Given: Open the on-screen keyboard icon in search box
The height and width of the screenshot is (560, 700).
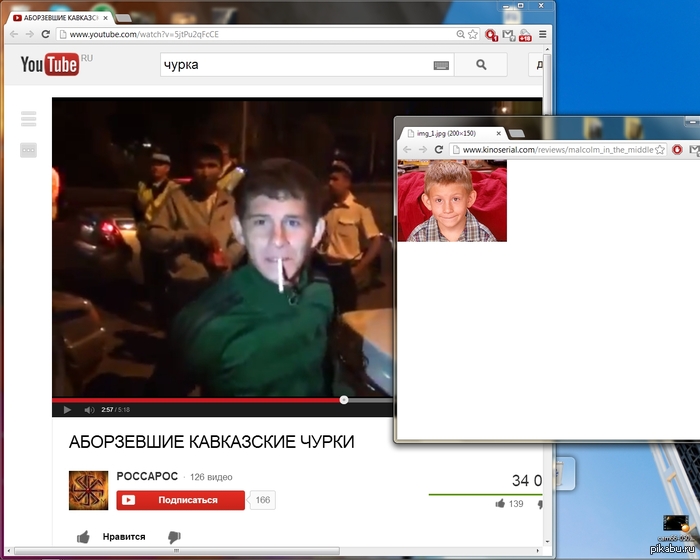Looking at the screenshot, I should click(x=441, y=65).
